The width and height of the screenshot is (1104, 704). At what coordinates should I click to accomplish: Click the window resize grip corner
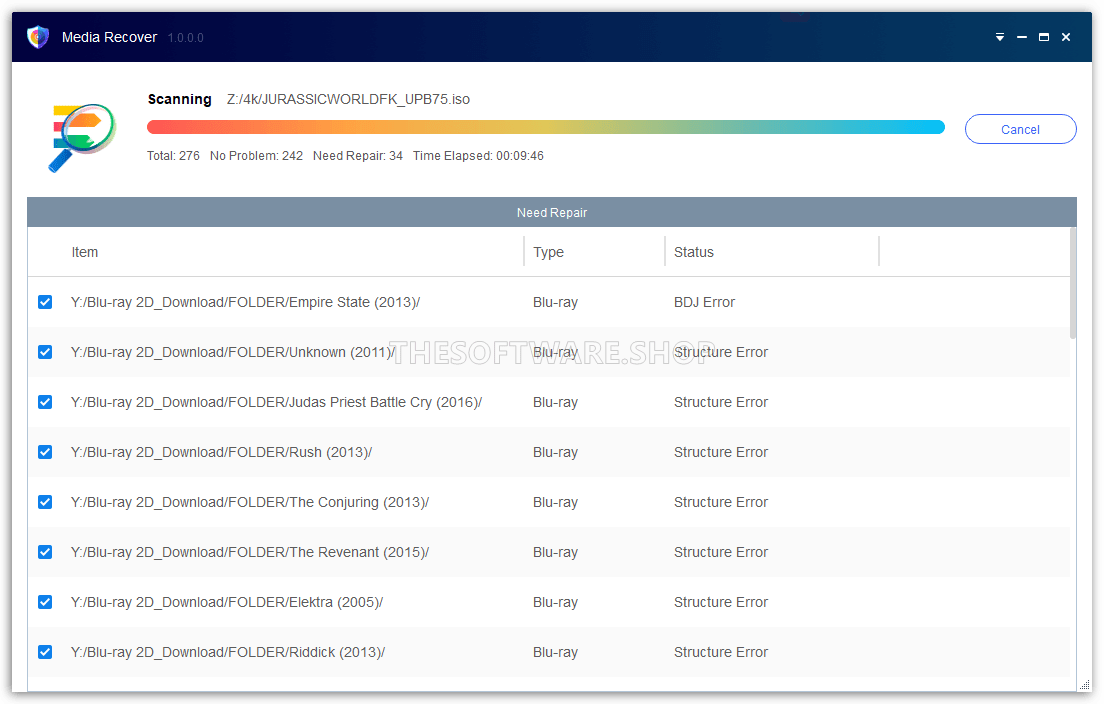(x=1084, y=684)
